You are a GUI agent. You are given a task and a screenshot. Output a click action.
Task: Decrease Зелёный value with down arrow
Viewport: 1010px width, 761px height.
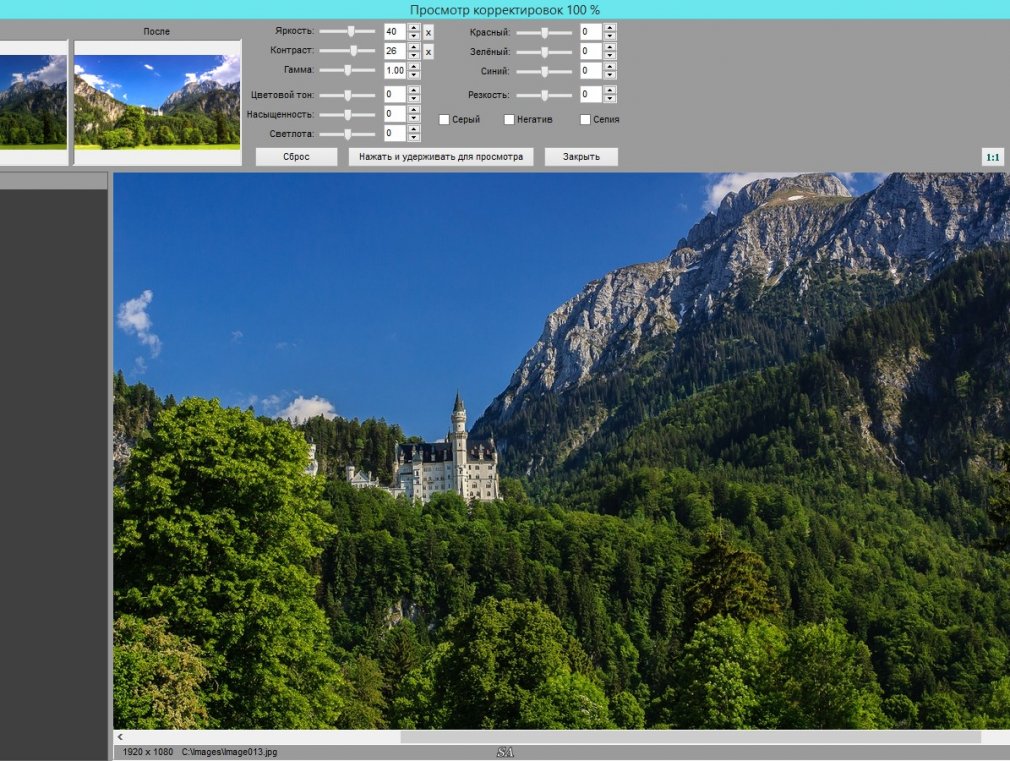pyautogui.click(x=610, y=55)
